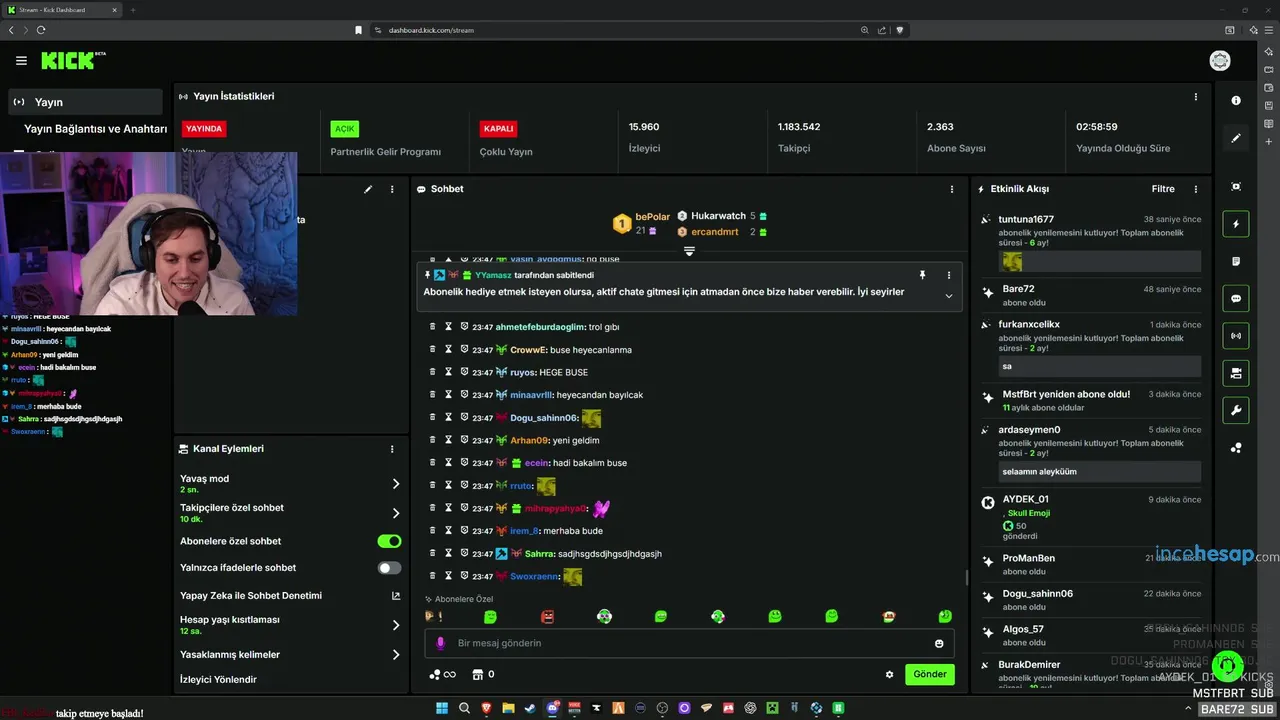Viewport: 1280px width, 720px height.
Task: Open the stream preview panel three-dot menu
Action: pyautogui.click(x=392, y=189)
